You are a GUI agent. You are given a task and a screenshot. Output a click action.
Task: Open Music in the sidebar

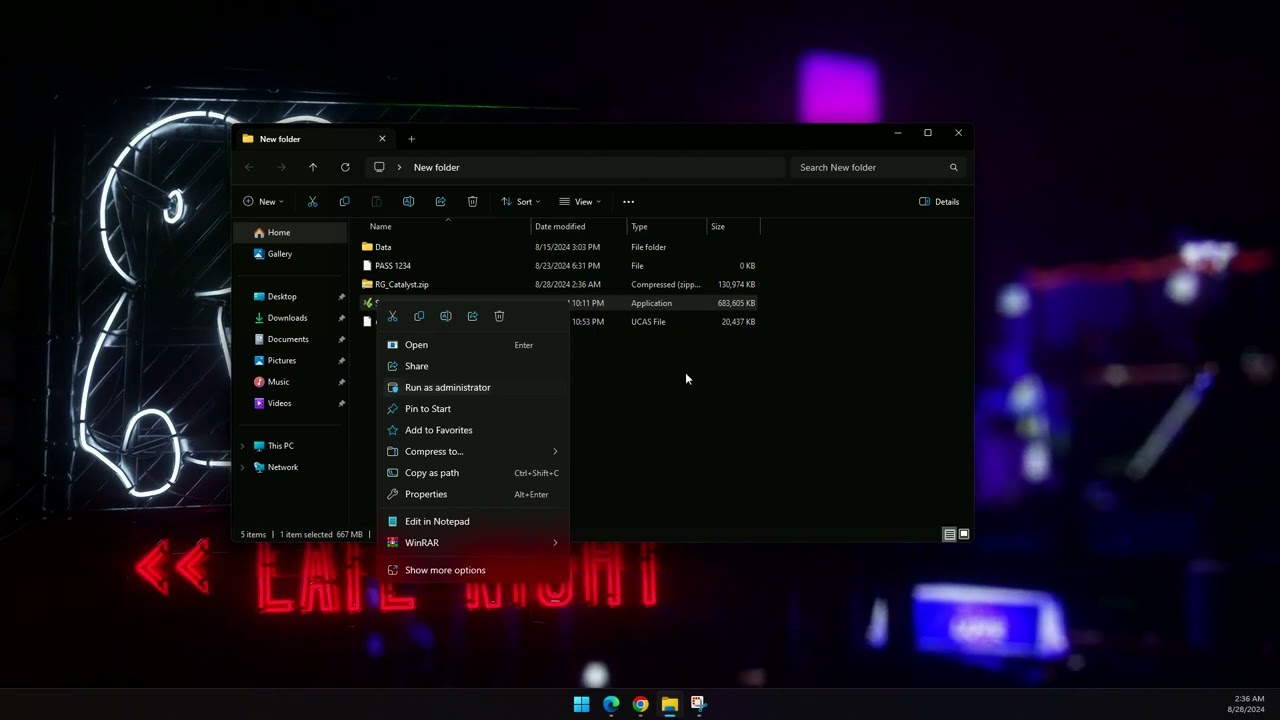[x=290, y=382]
